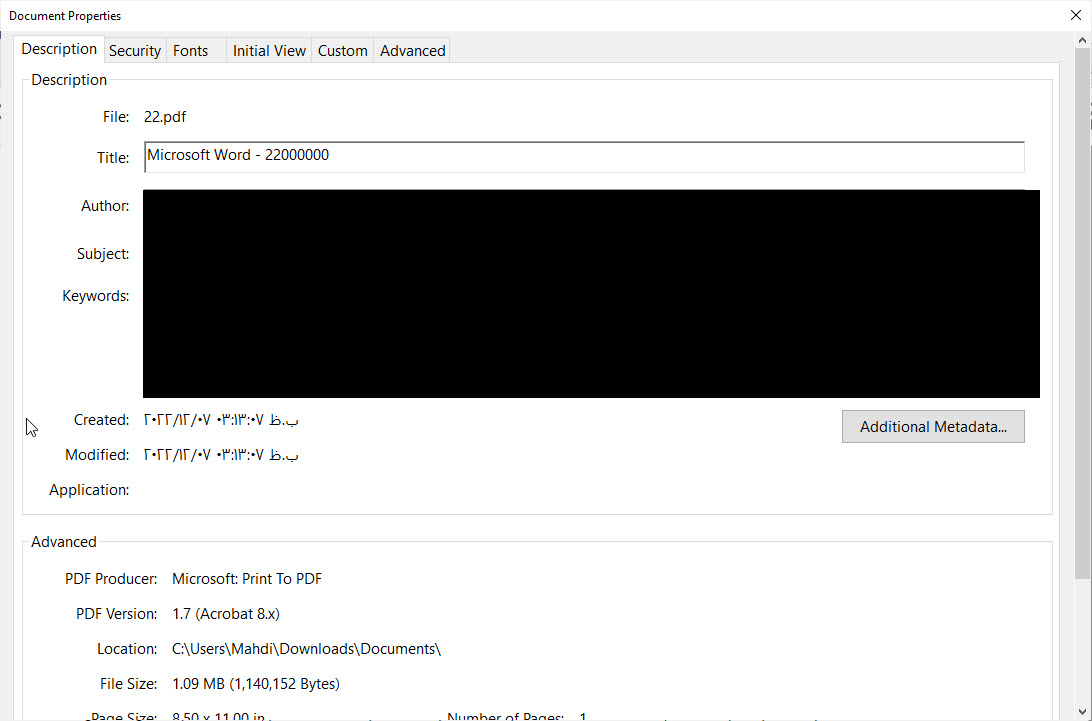Click the Application label
Viewport: 1092px width, 721px height.
(x=89, y=490)
